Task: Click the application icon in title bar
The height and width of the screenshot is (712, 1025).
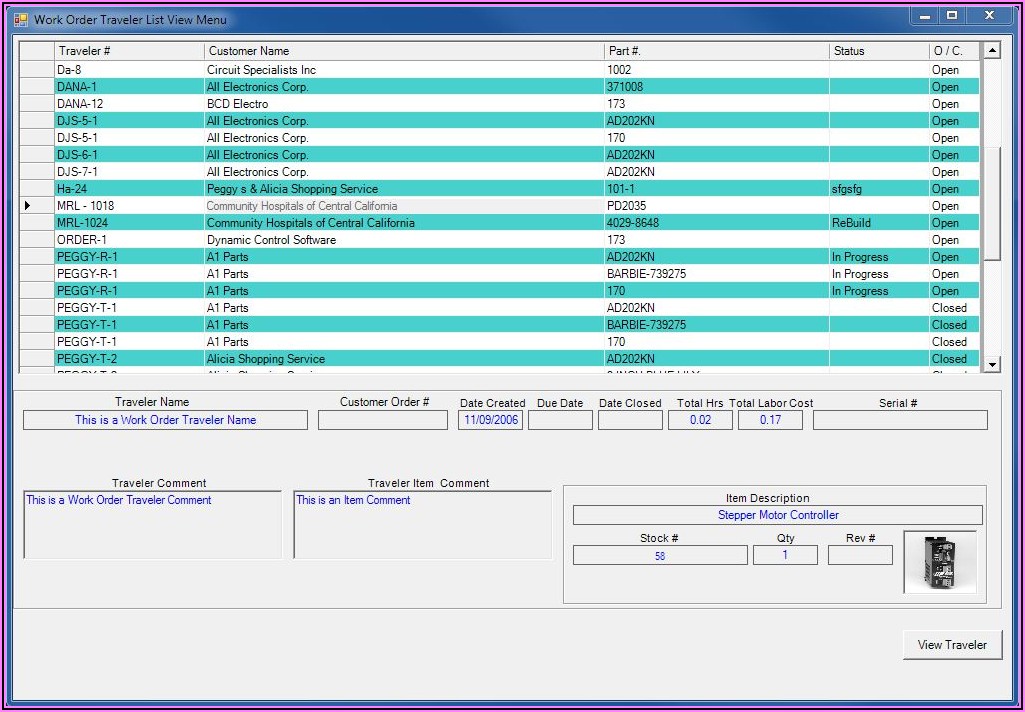Action: point(20,19)
